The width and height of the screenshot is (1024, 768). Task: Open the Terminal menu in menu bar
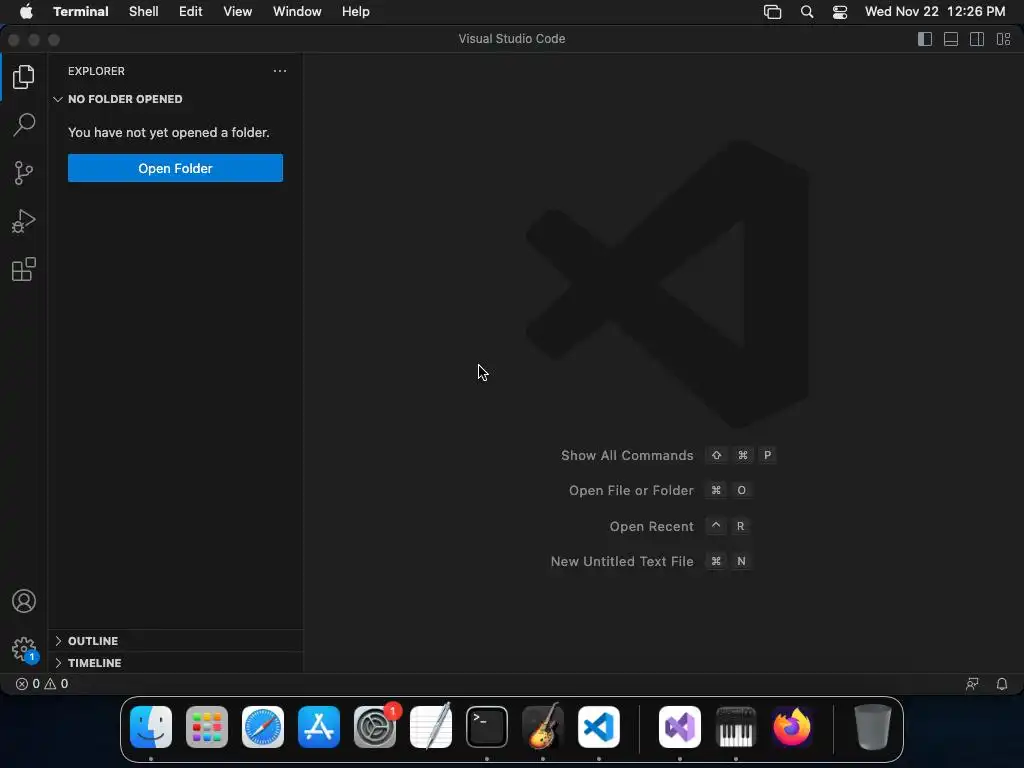(81, 12)
